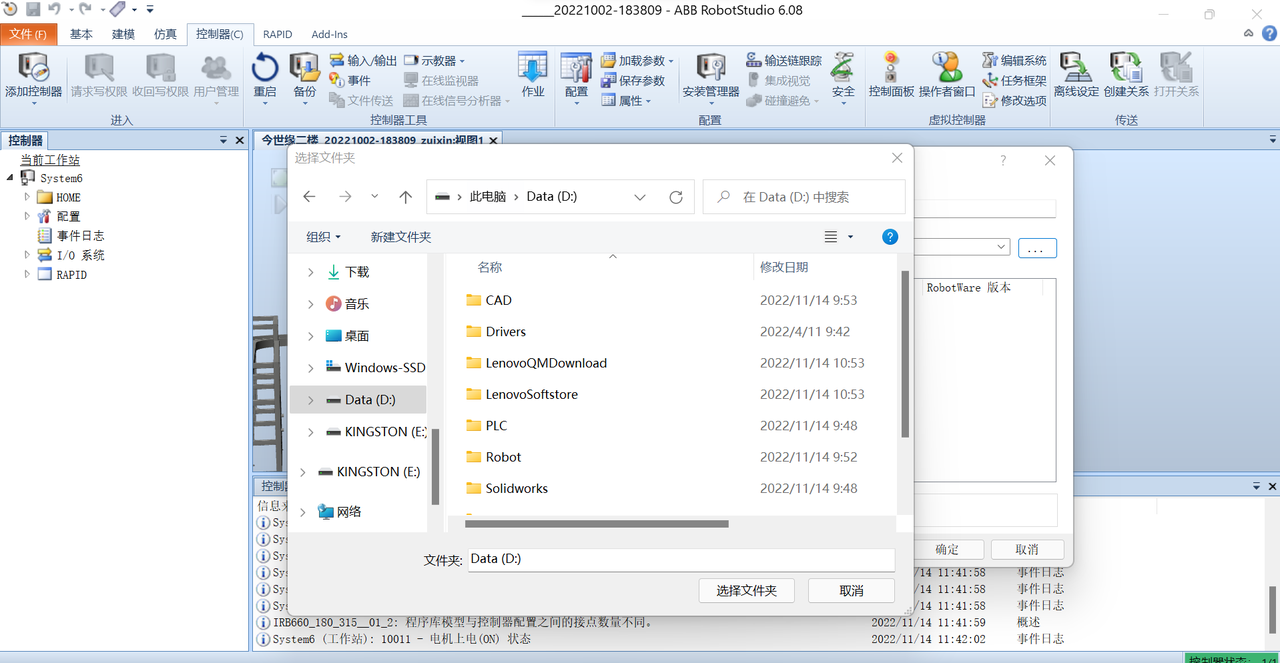This screenshot has width=1280, height=663.
Task: Select the Solidworks folder in file list
Action: point(516,488)
